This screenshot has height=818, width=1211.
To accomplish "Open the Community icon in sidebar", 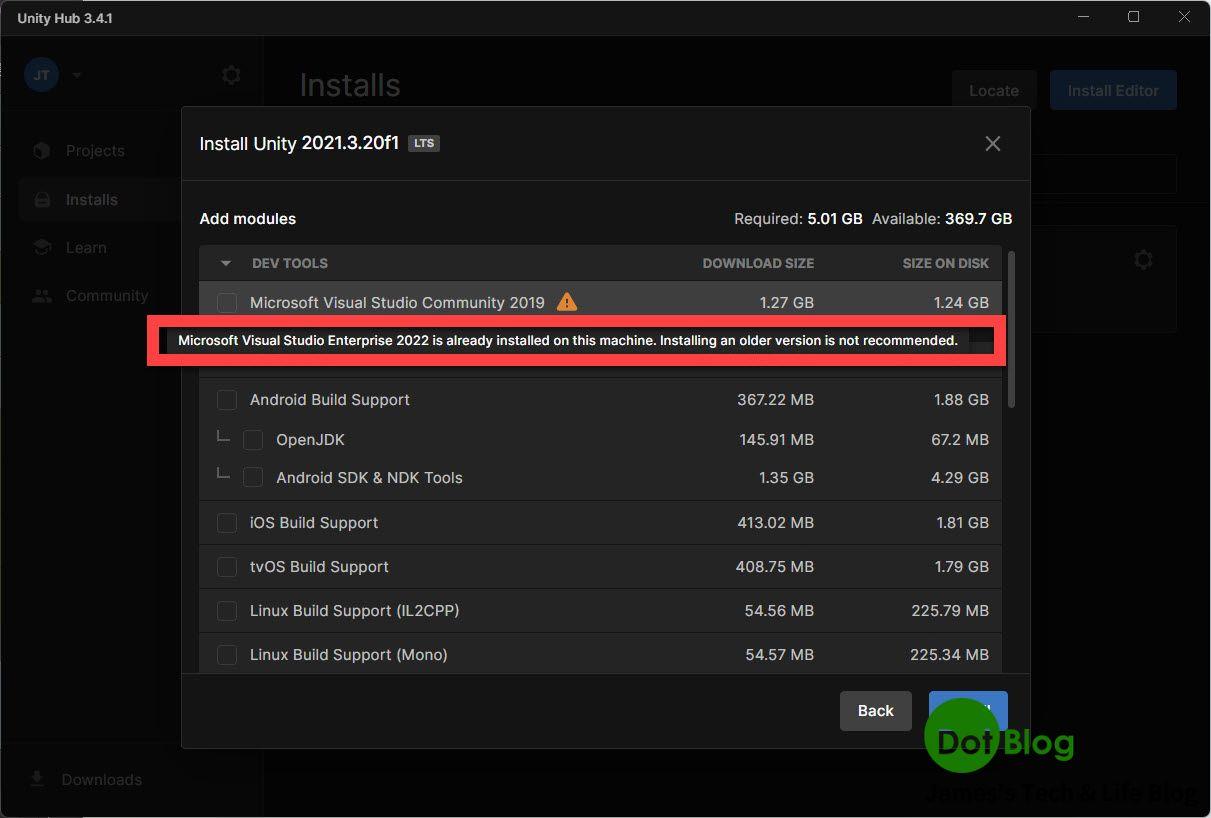I will (x=41, y=295).
